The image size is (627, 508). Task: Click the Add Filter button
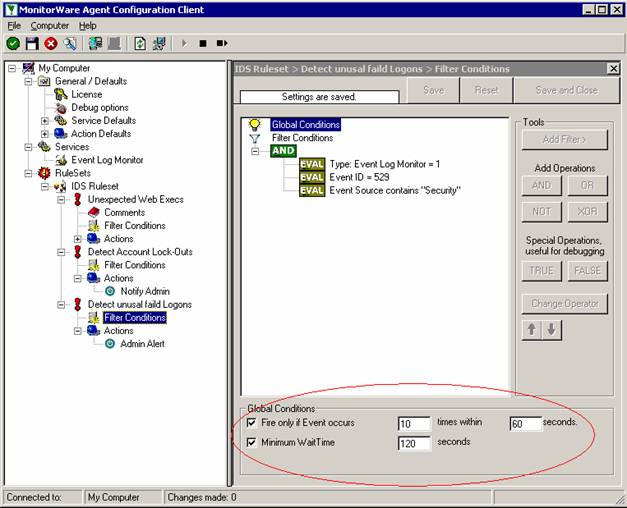tap(565, 140)
